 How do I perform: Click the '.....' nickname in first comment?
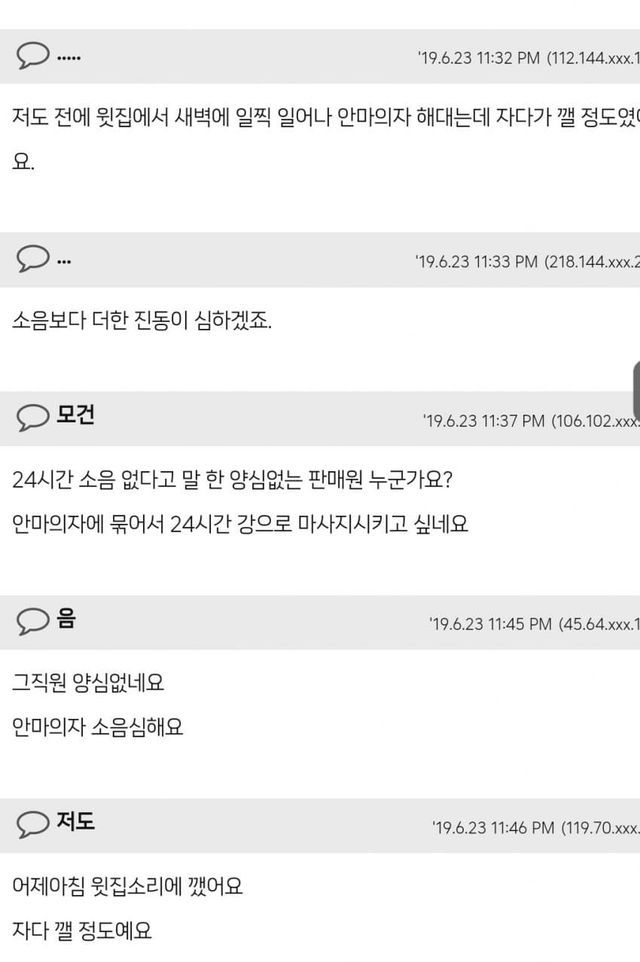click(69, 59)
